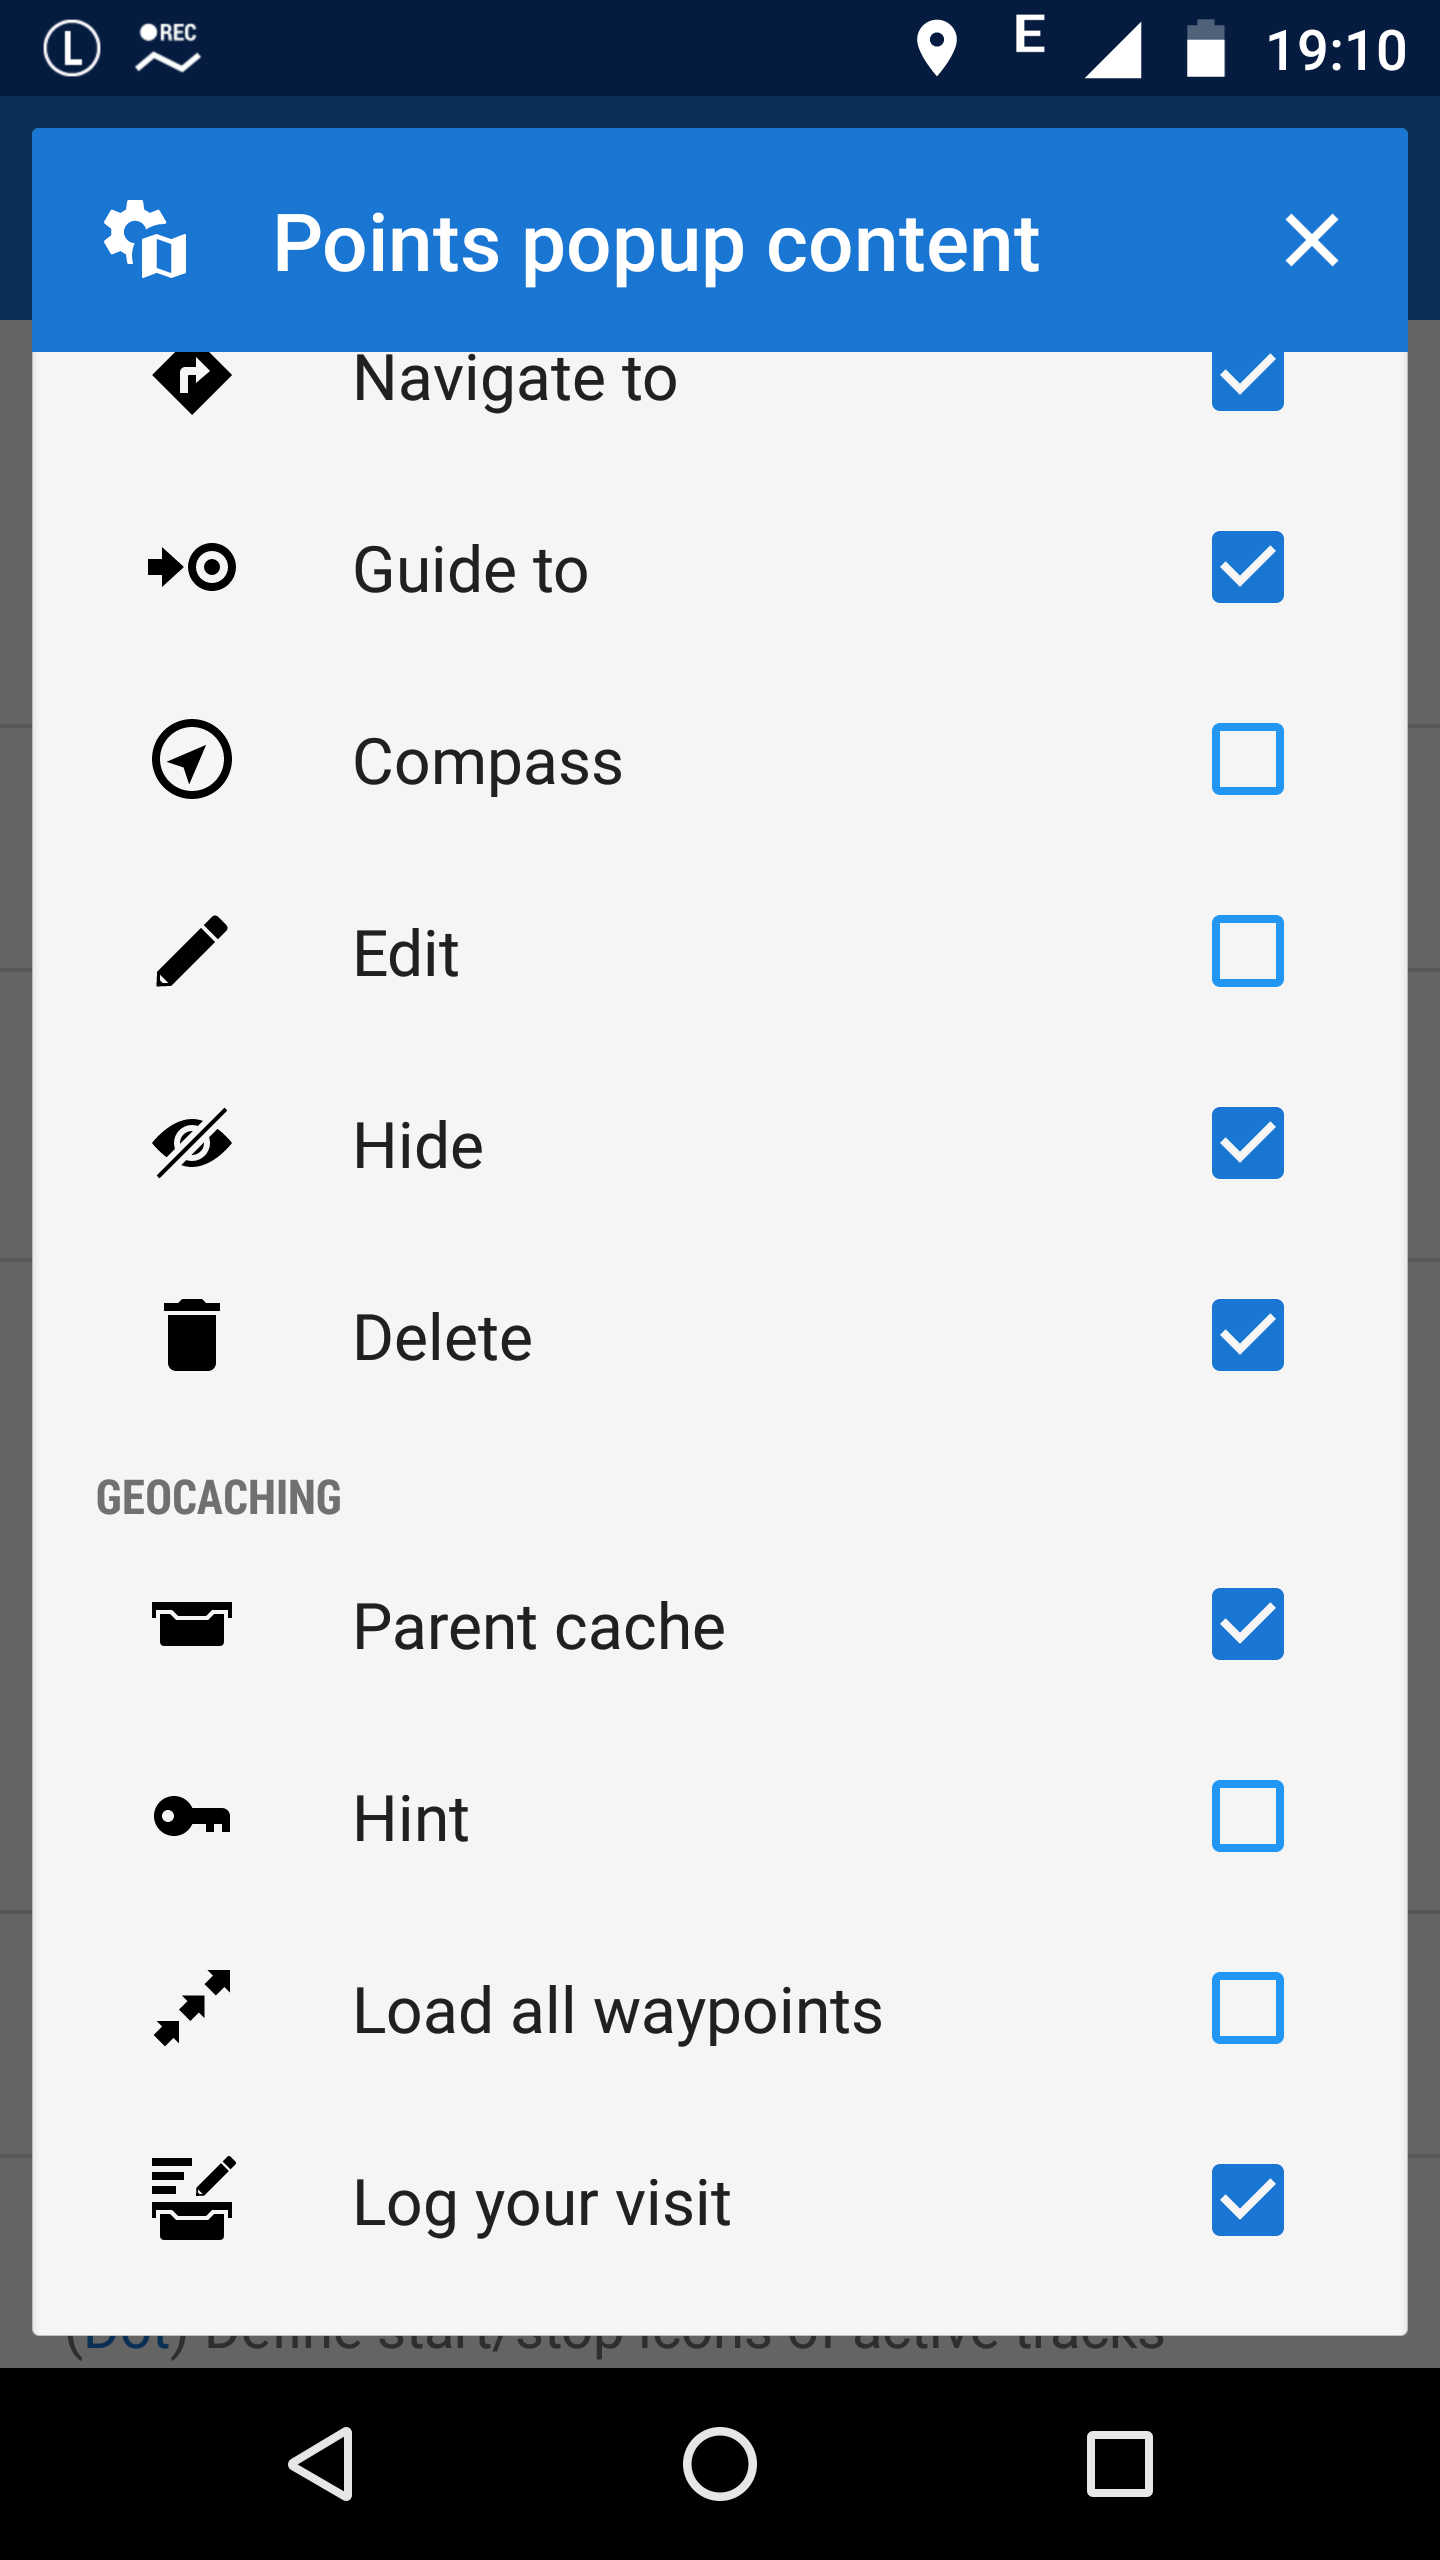1440x2560 pixels.
Task: Check the Load all waypoints box
Action: (1247, 2008)
